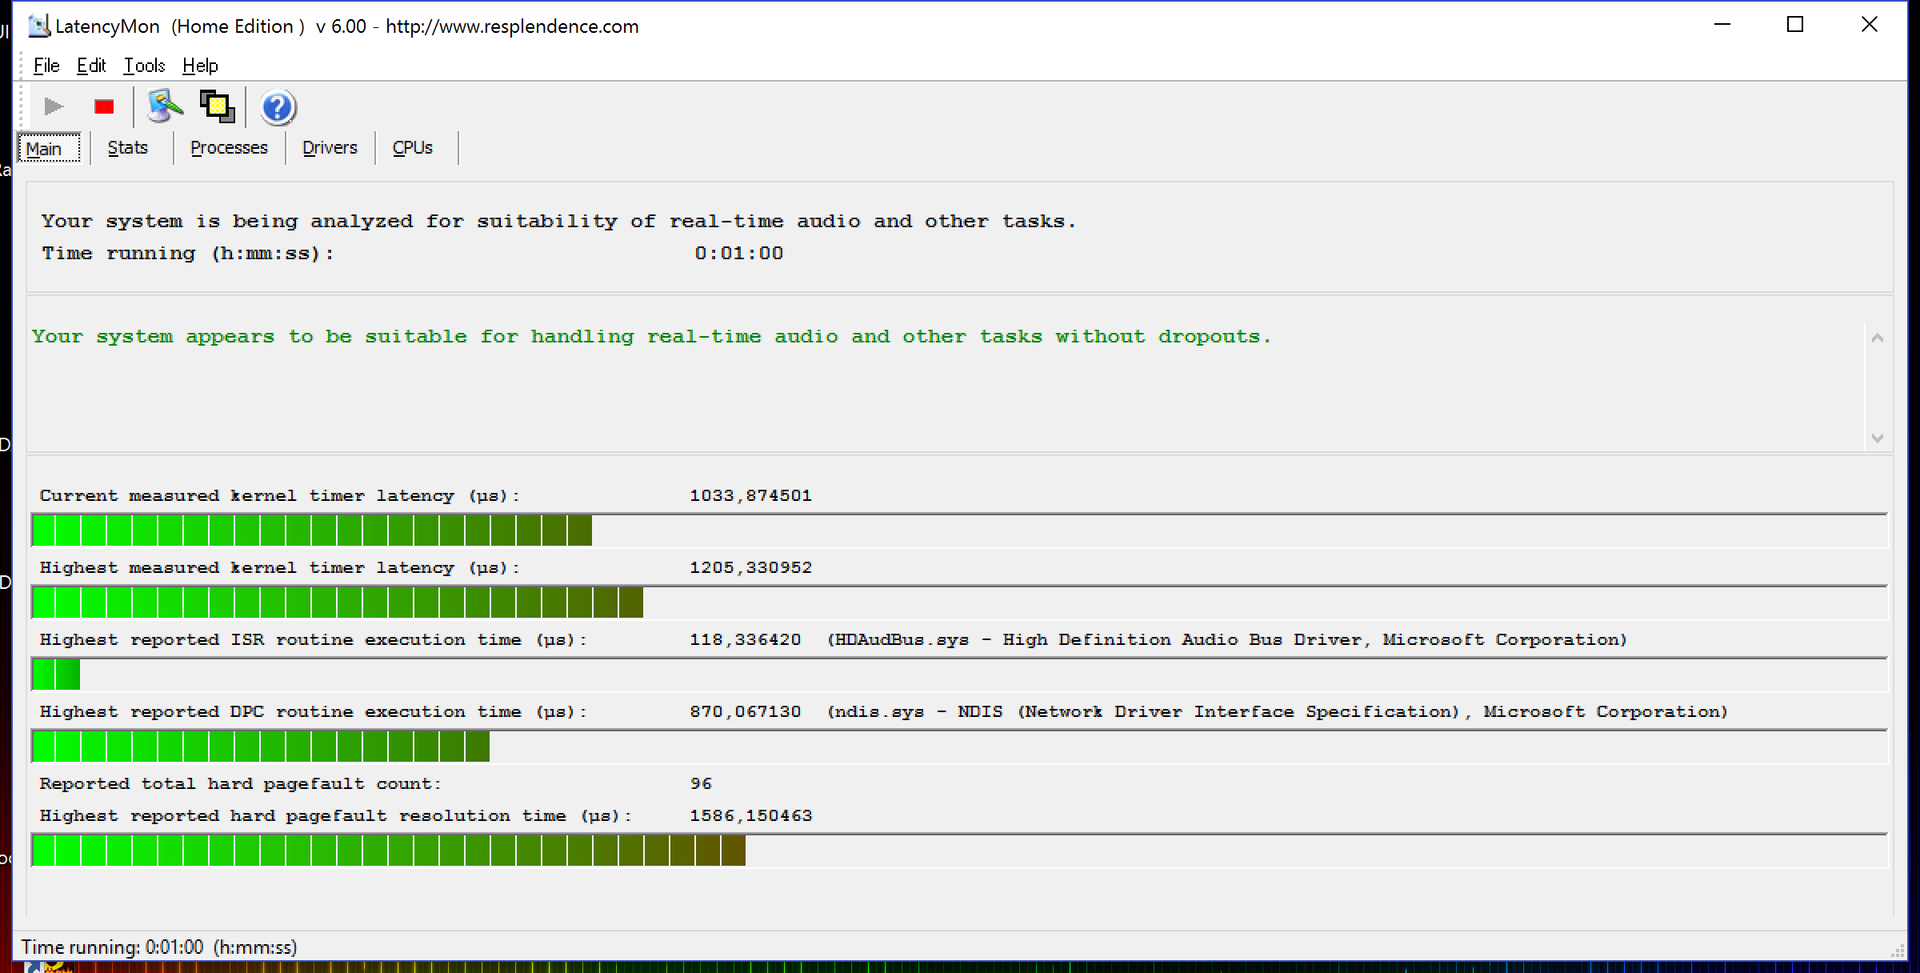The height and width of the screenshot is (973, 1920).
Task: Click the highest kernel timer latency bar
Action: [959, 602]
